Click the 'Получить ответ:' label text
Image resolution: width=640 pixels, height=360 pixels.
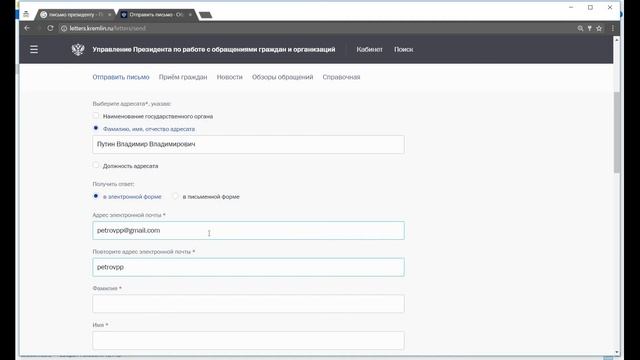pos(113,184)
